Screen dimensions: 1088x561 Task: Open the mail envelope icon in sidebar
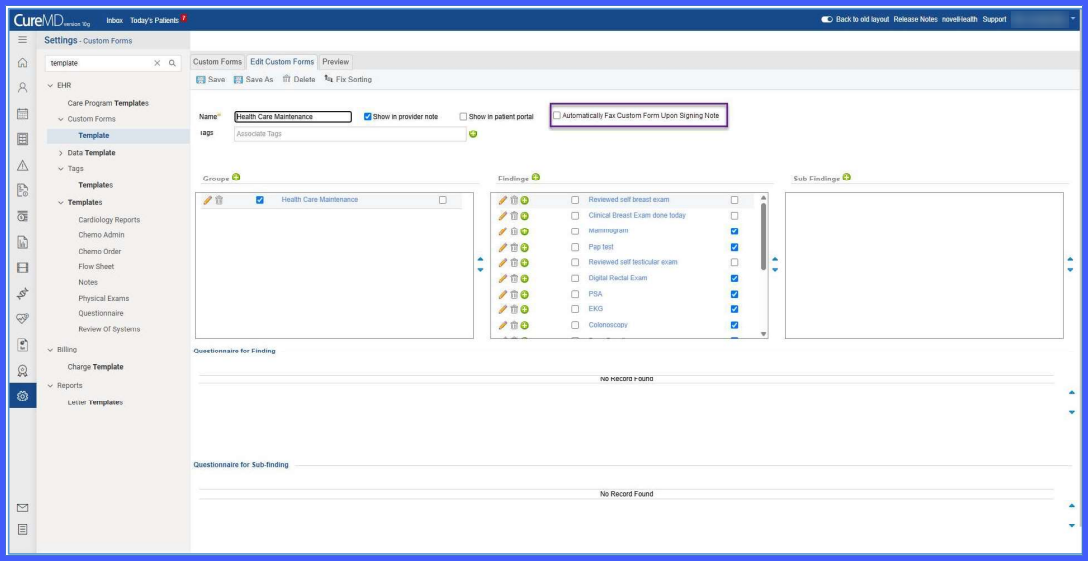[22, 508]
